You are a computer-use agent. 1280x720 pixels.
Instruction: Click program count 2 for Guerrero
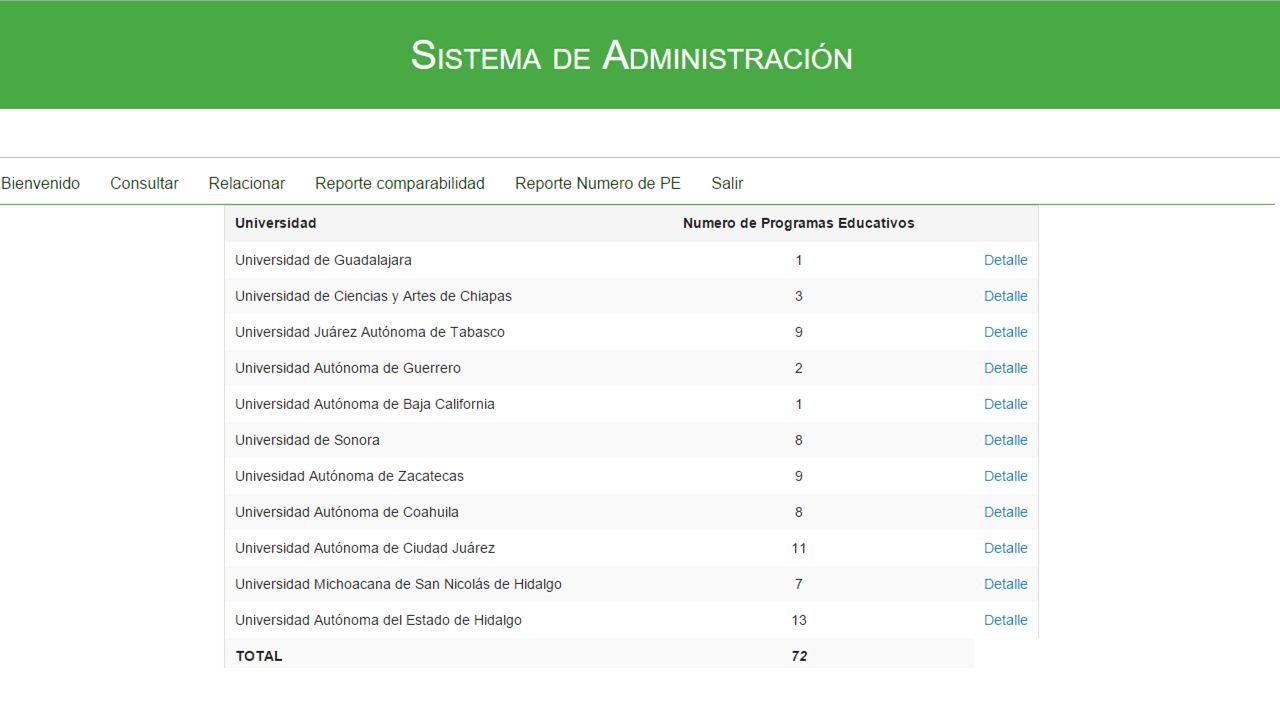point(799,368)
